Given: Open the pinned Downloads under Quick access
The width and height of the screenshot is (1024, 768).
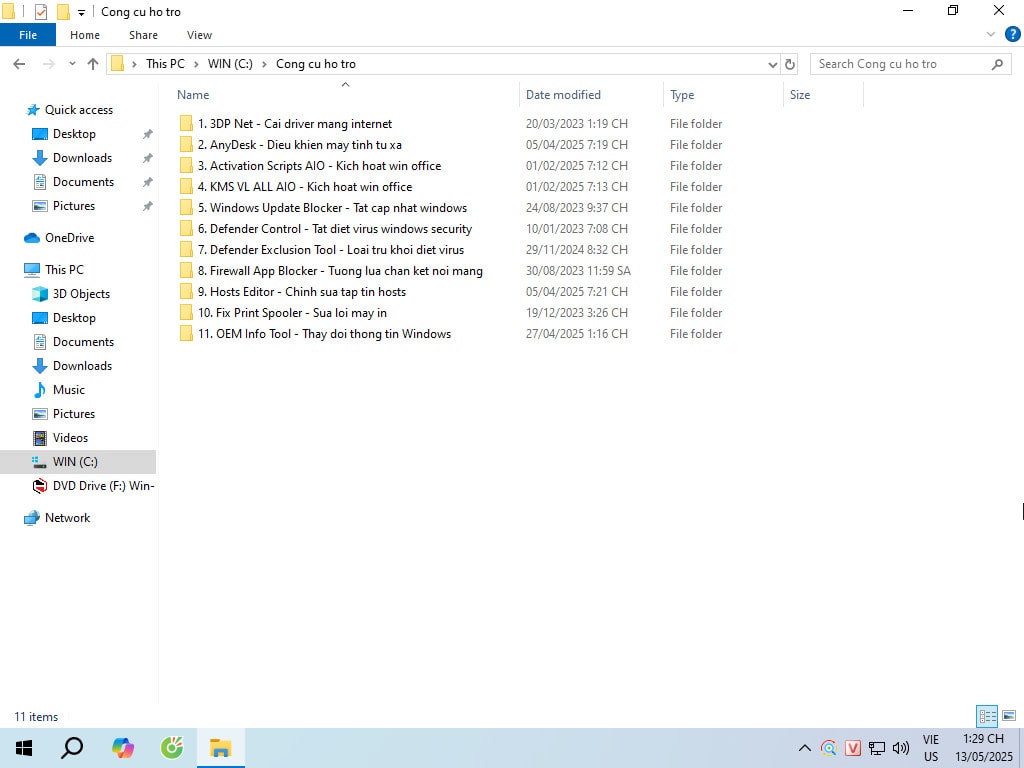Looking at the screenshot, I should [x=82, y=158].
